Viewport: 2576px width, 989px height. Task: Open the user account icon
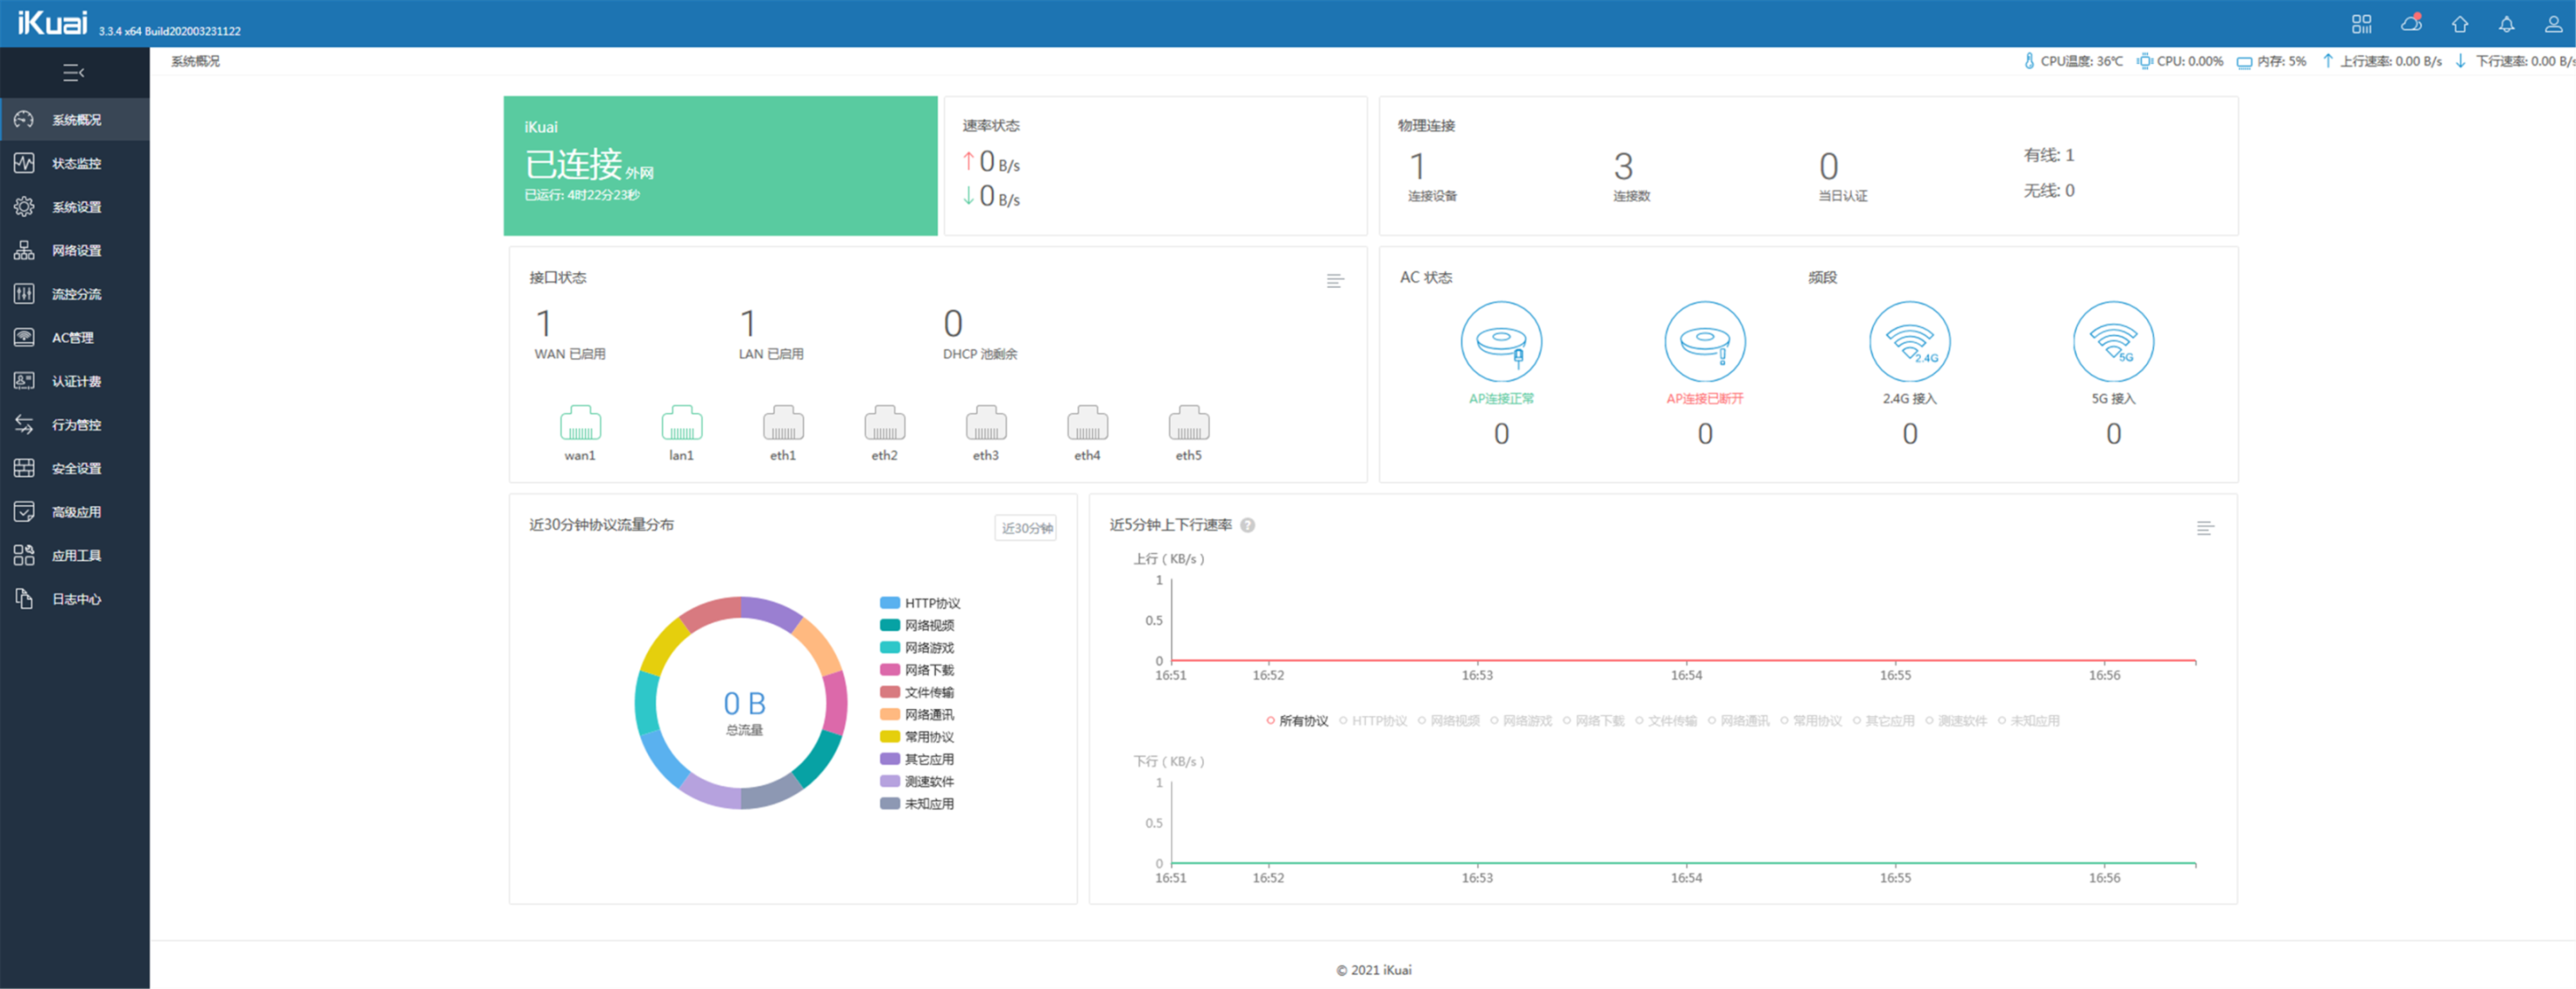coord(2552,24)
